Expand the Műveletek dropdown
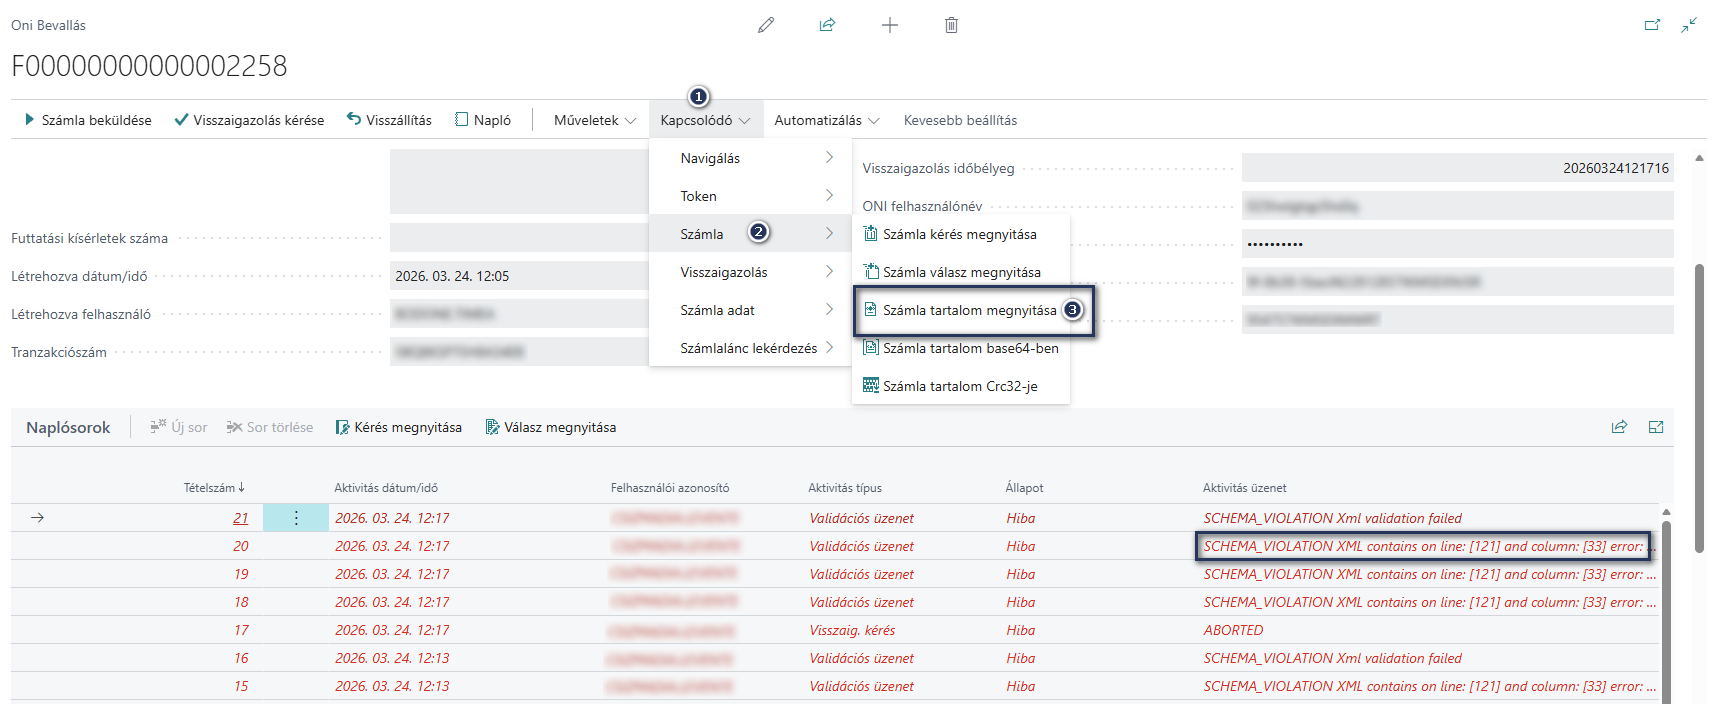This screenshot has width=1721, height=704. (595, 120)
